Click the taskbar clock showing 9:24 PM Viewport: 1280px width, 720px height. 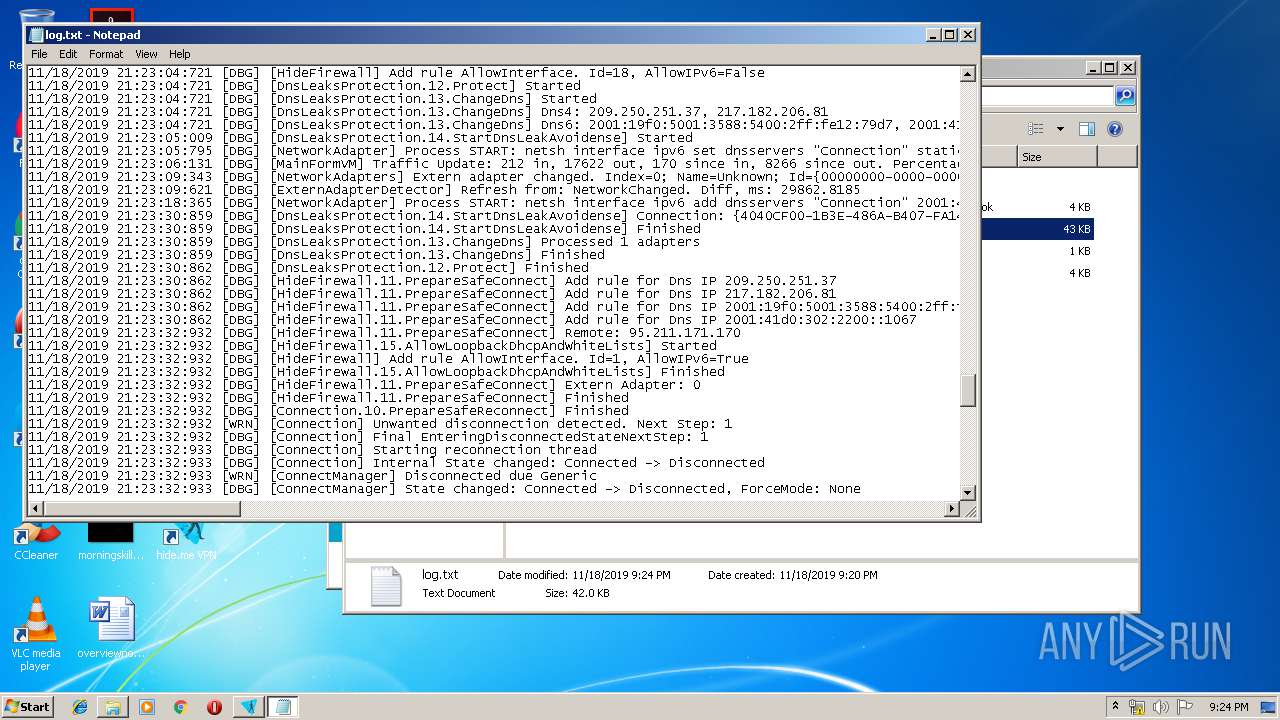tap(1228, 707)
